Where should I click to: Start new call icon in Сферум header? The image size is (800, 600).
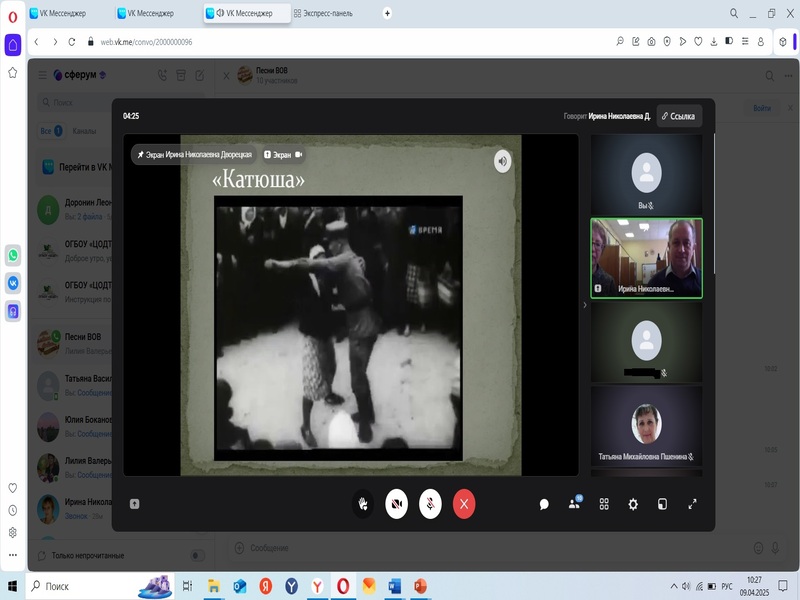[162, 76]
